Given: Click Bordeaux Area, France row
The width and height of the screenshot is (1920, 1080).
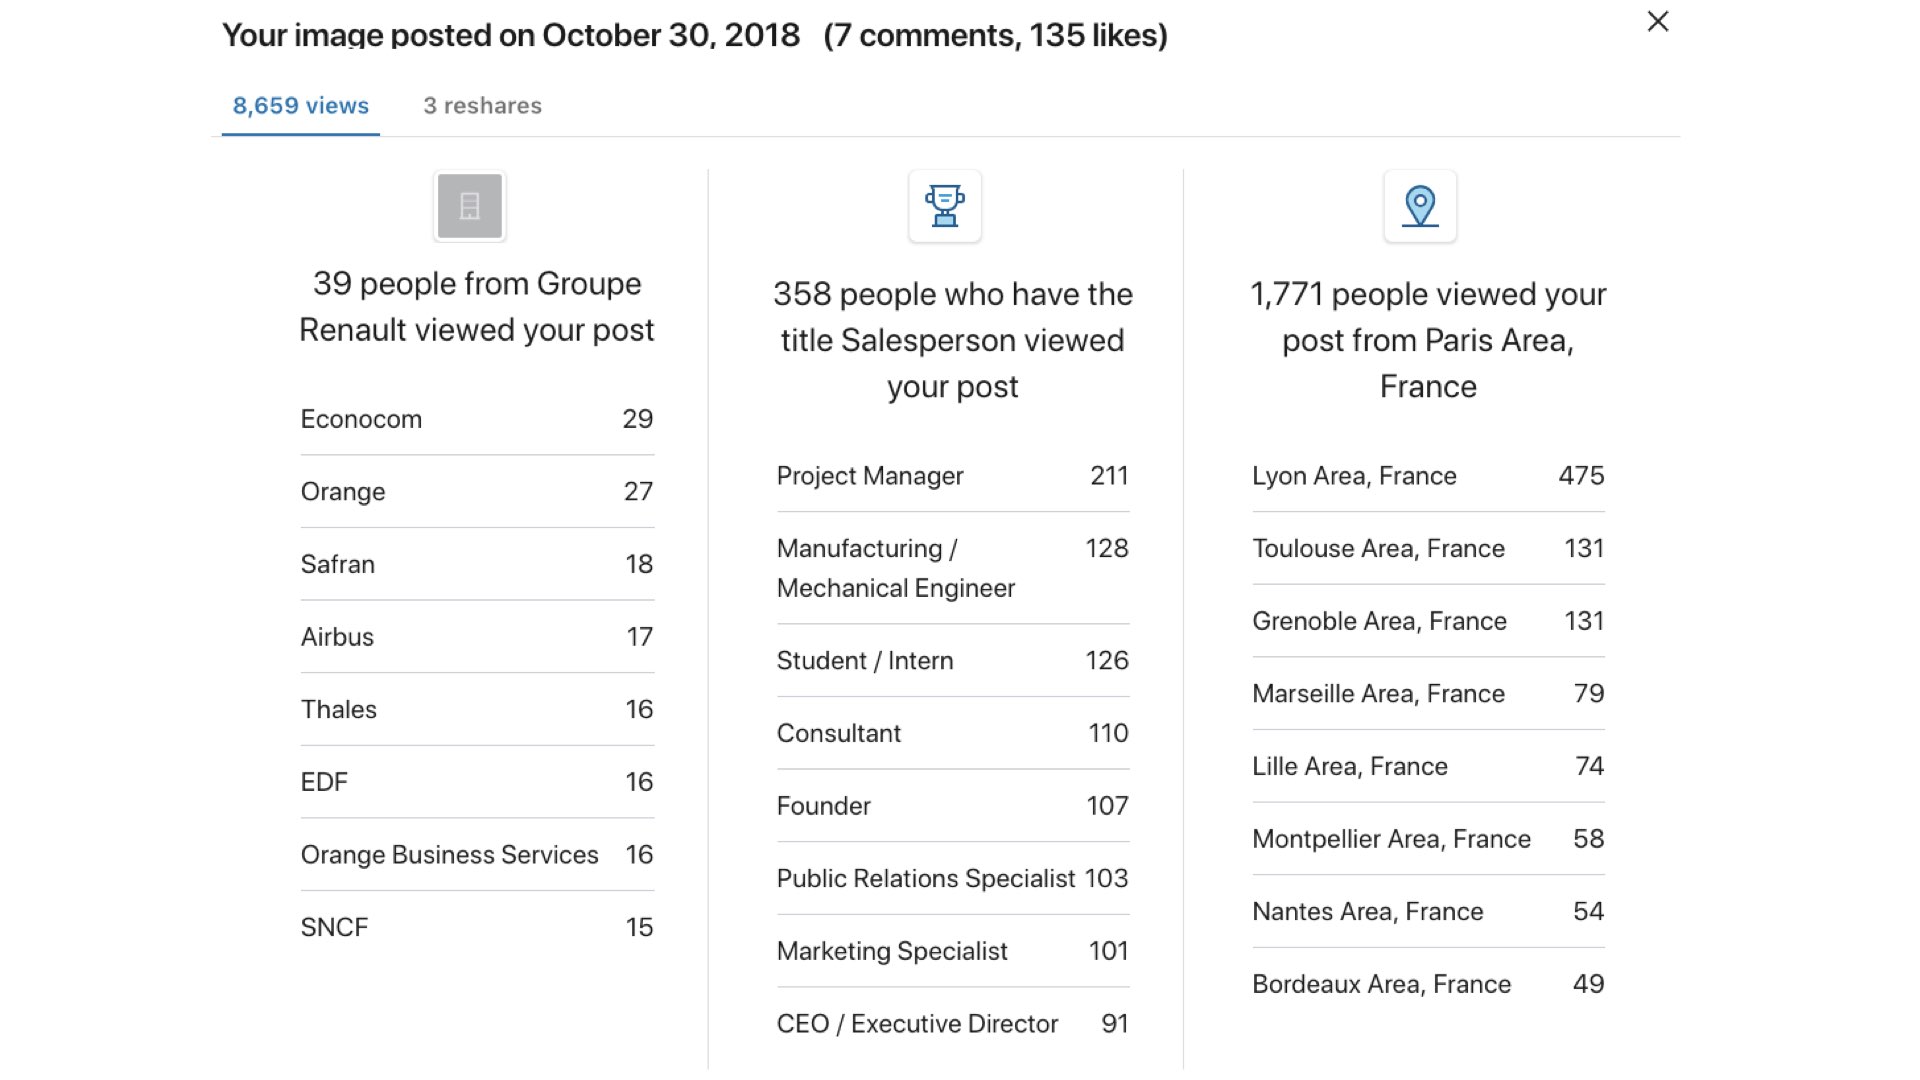Looking at the screenshot, I should click(x=1428, y=984).
